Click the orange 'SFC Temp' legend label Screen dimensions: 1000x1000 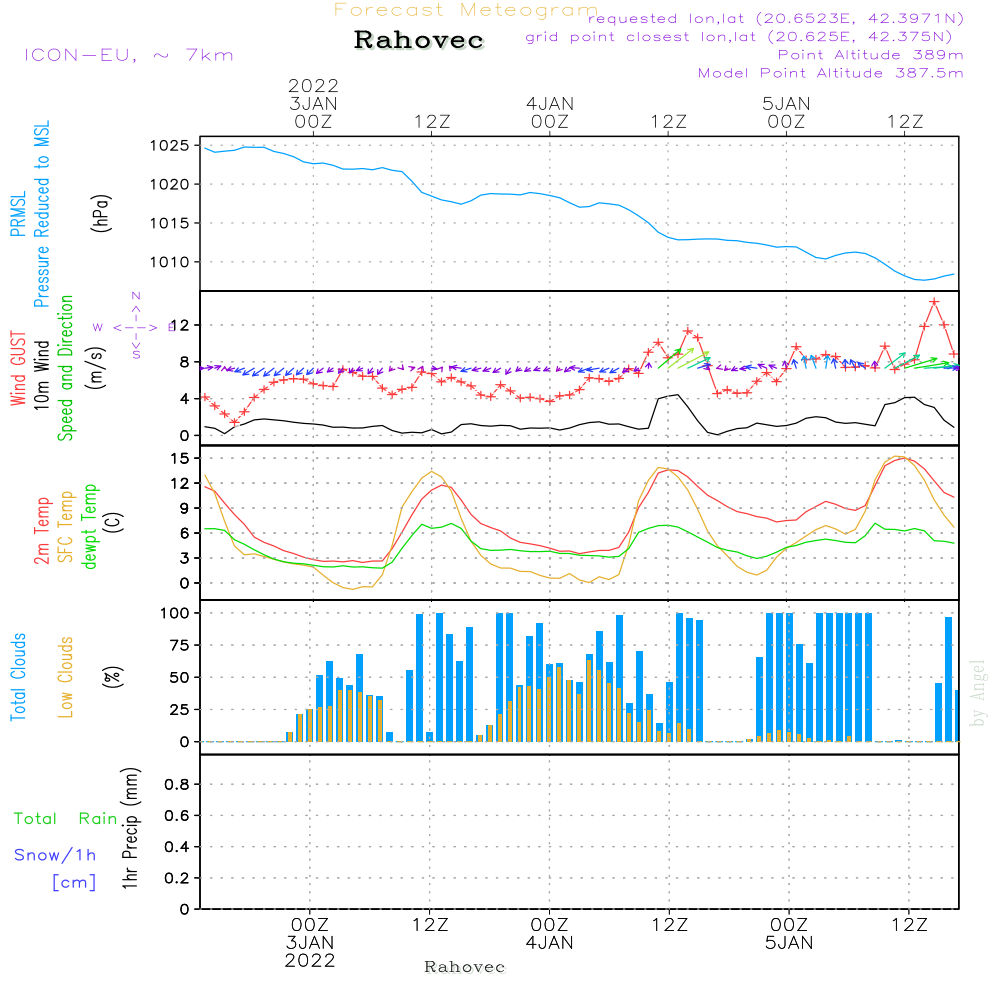[66, 527]
